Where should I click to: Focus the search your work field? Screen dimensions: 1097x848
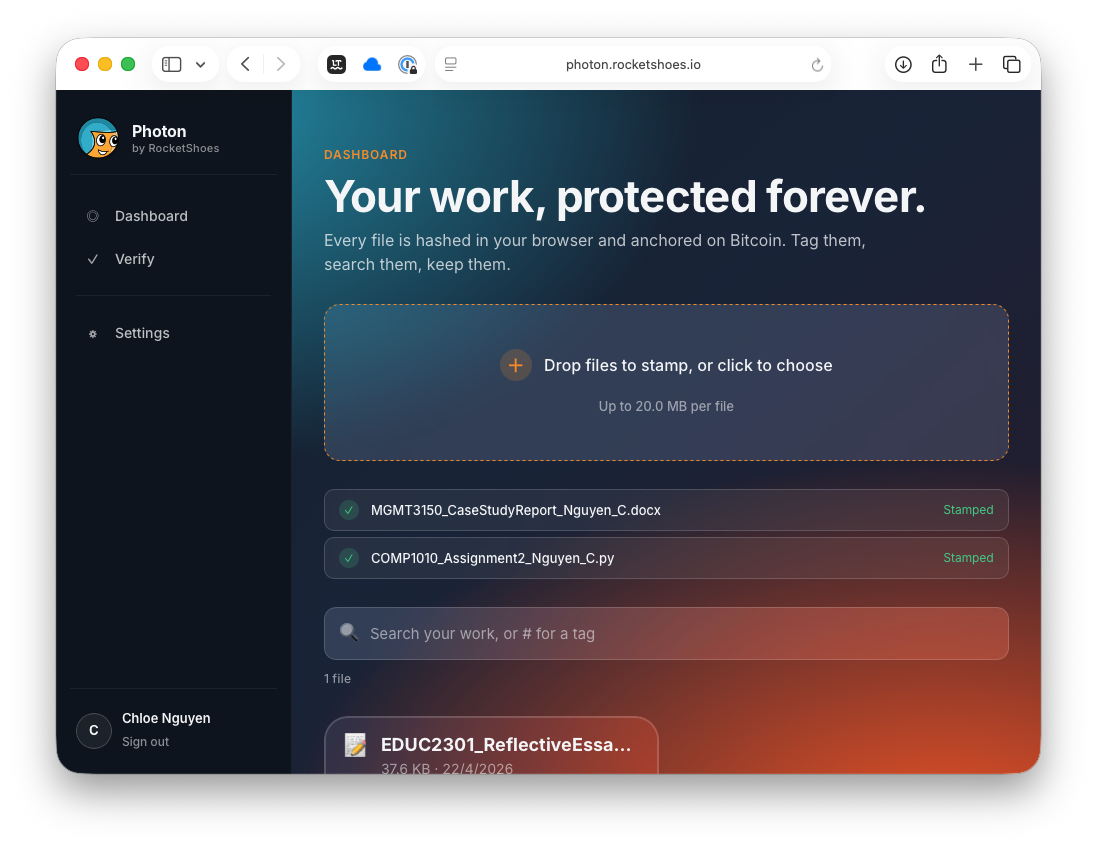pos(680,634)
